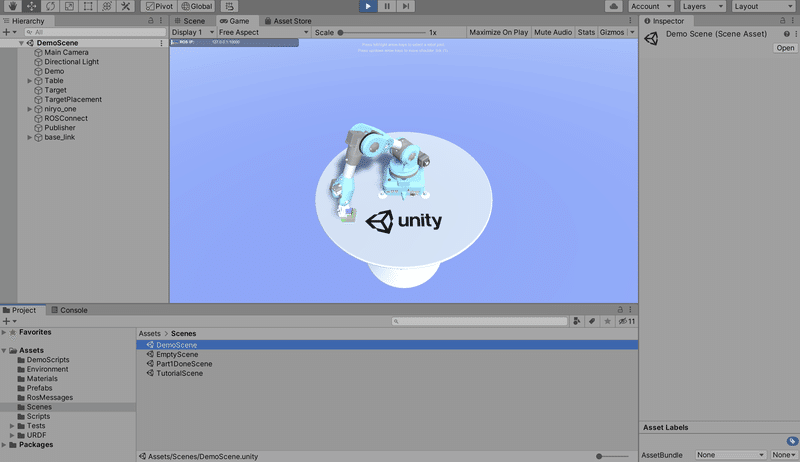Select the Scale tool

point(69,6)
